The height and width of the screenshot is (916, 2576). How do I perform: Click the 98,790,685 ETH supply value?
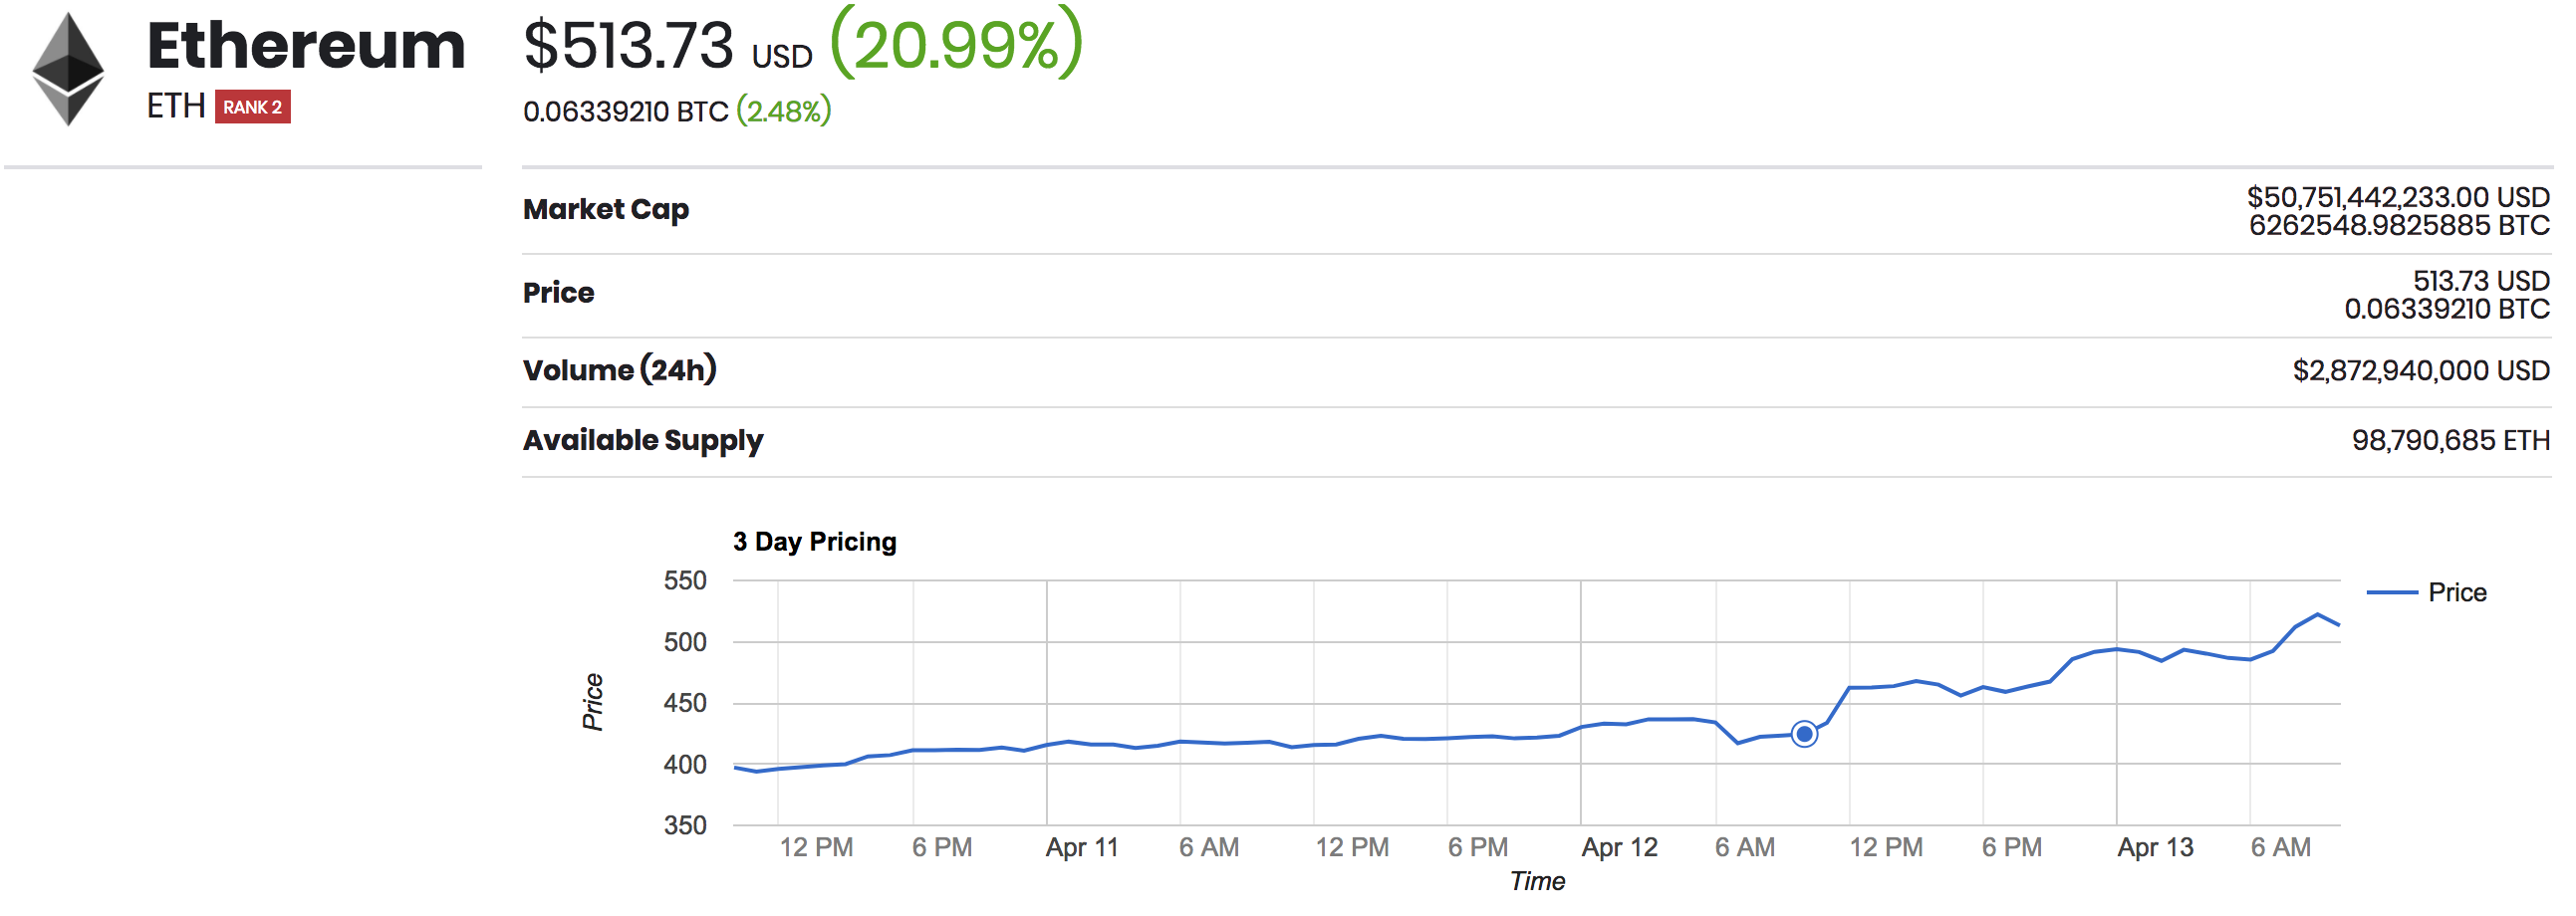(2451, 441)
